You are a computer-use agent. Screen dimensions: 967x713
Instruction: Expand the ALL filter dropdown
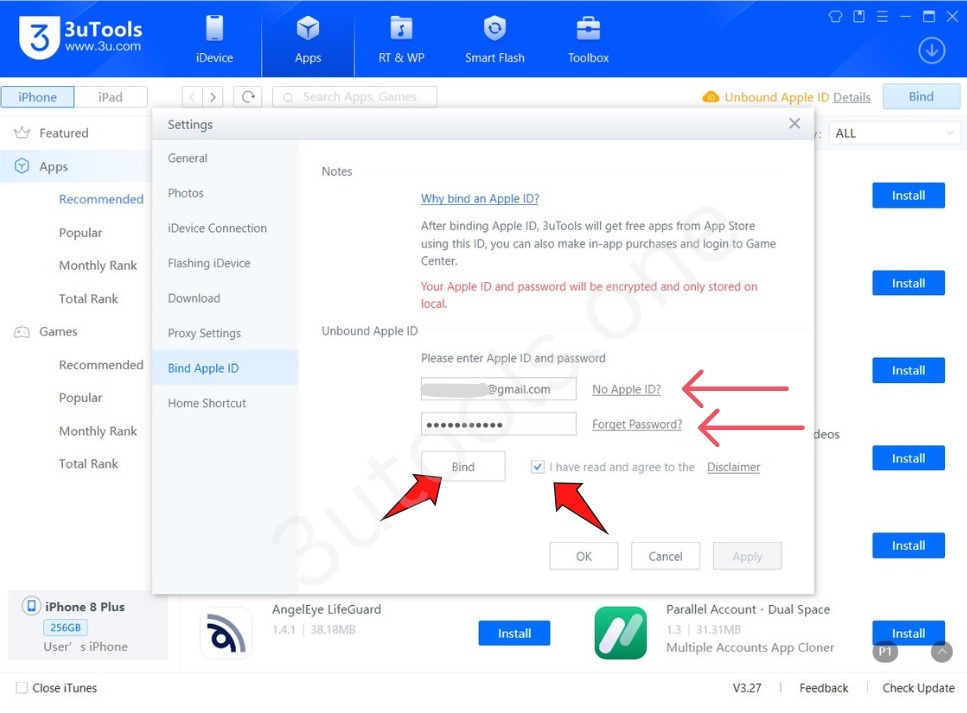(x=894, y=133)
